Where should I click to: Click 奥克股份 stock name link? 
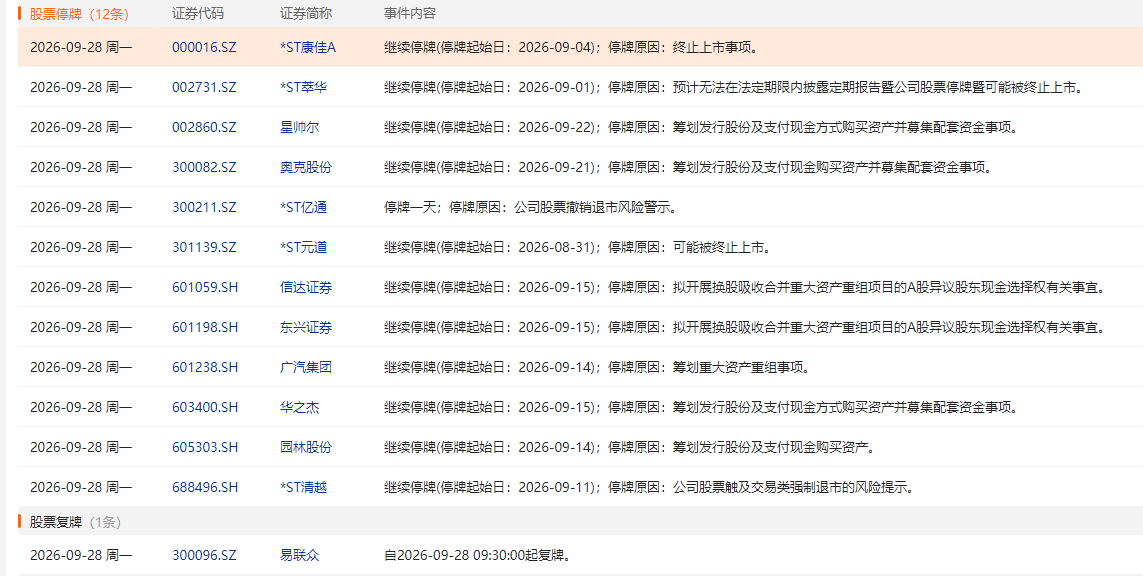tap(305, 168)
